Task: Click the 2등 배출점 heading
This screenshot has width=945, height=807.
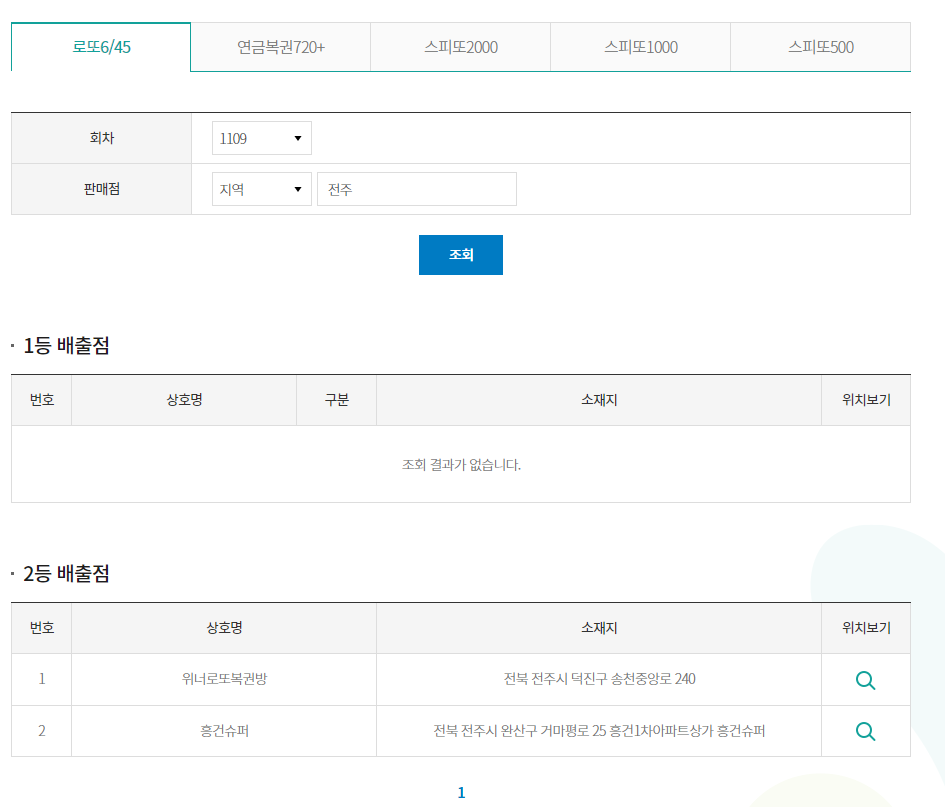Action: pos(66,573)
